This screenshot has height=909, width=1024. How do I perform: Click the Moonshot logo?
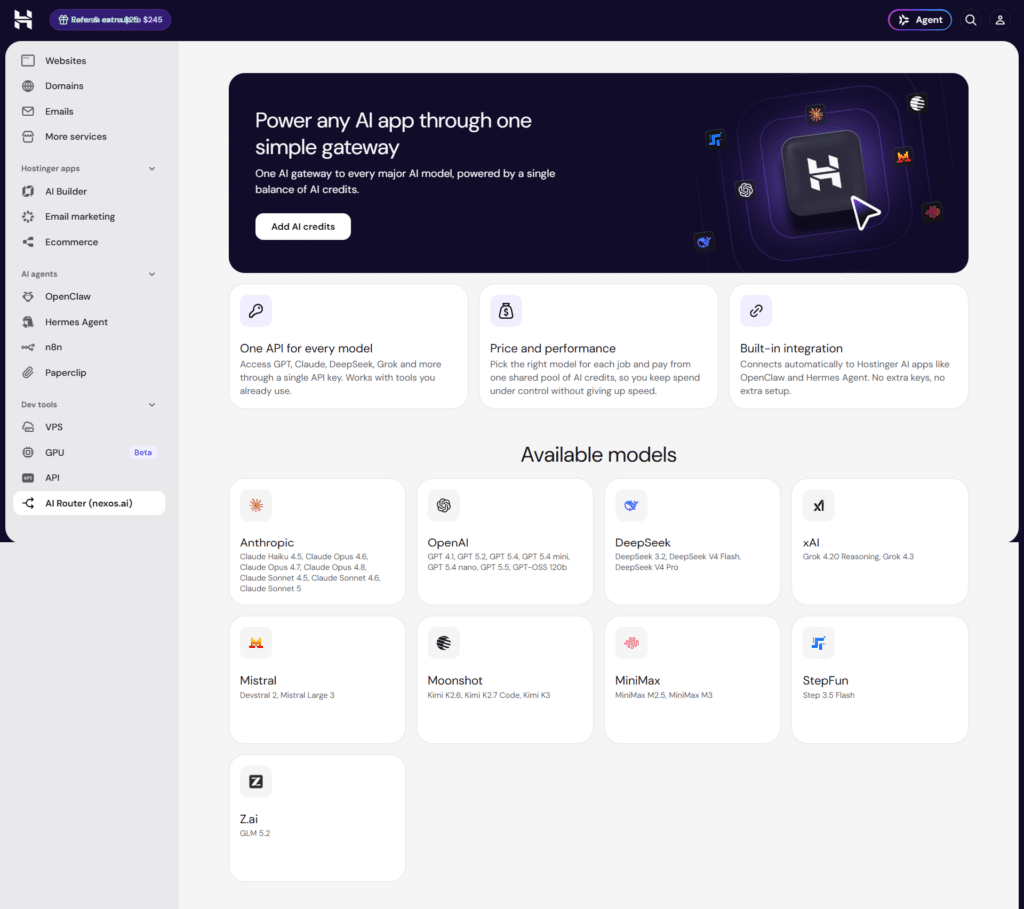443,643
